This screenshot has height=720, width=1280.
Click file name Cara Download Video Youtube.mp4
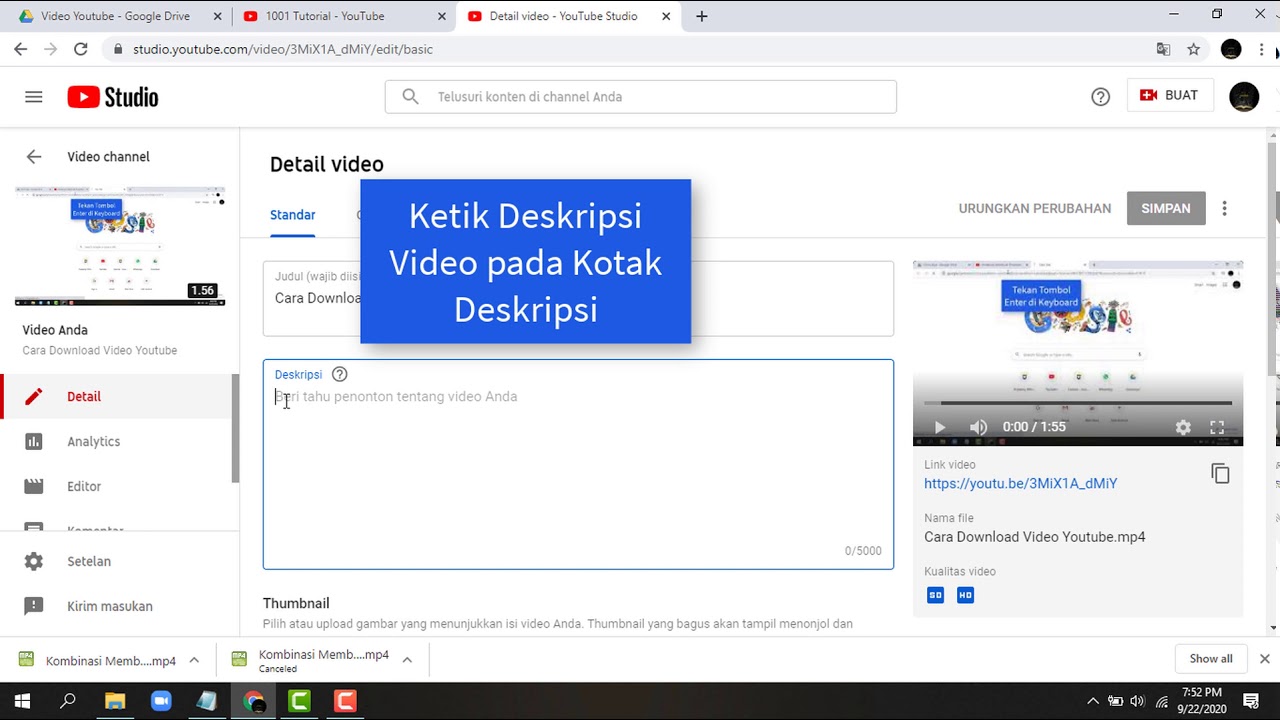1035,537
